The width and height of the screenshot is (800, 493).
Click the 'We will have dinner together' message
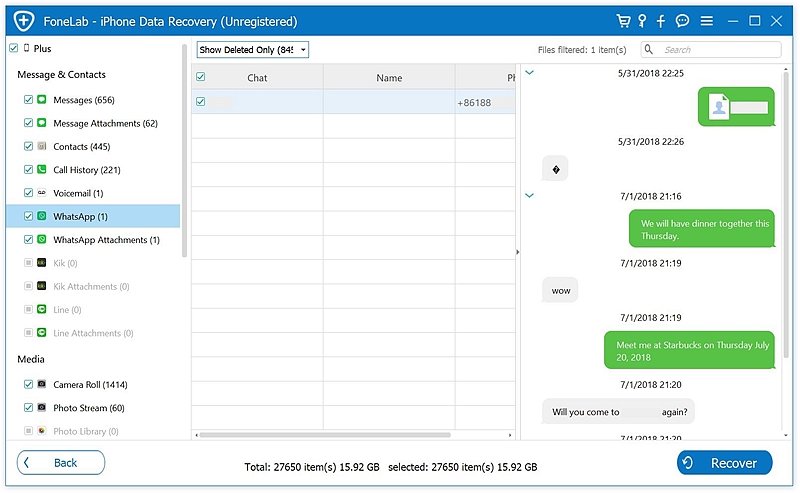point(702,229)
